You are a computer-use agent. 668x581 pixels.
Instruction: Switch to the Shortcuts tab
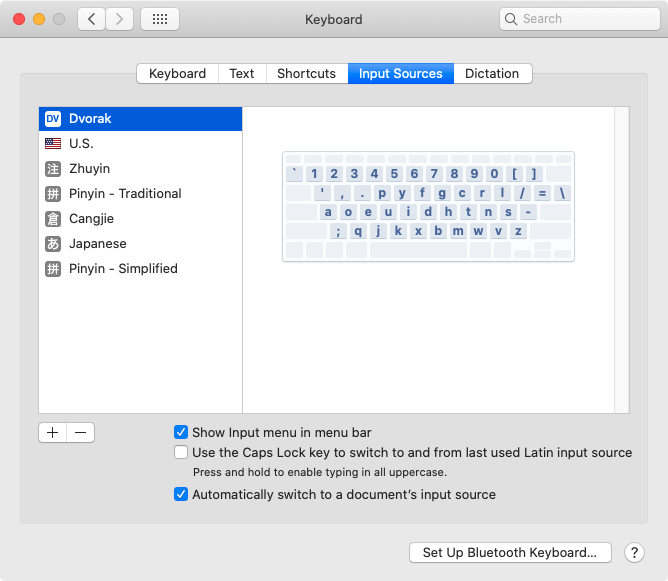coord(306,73)
